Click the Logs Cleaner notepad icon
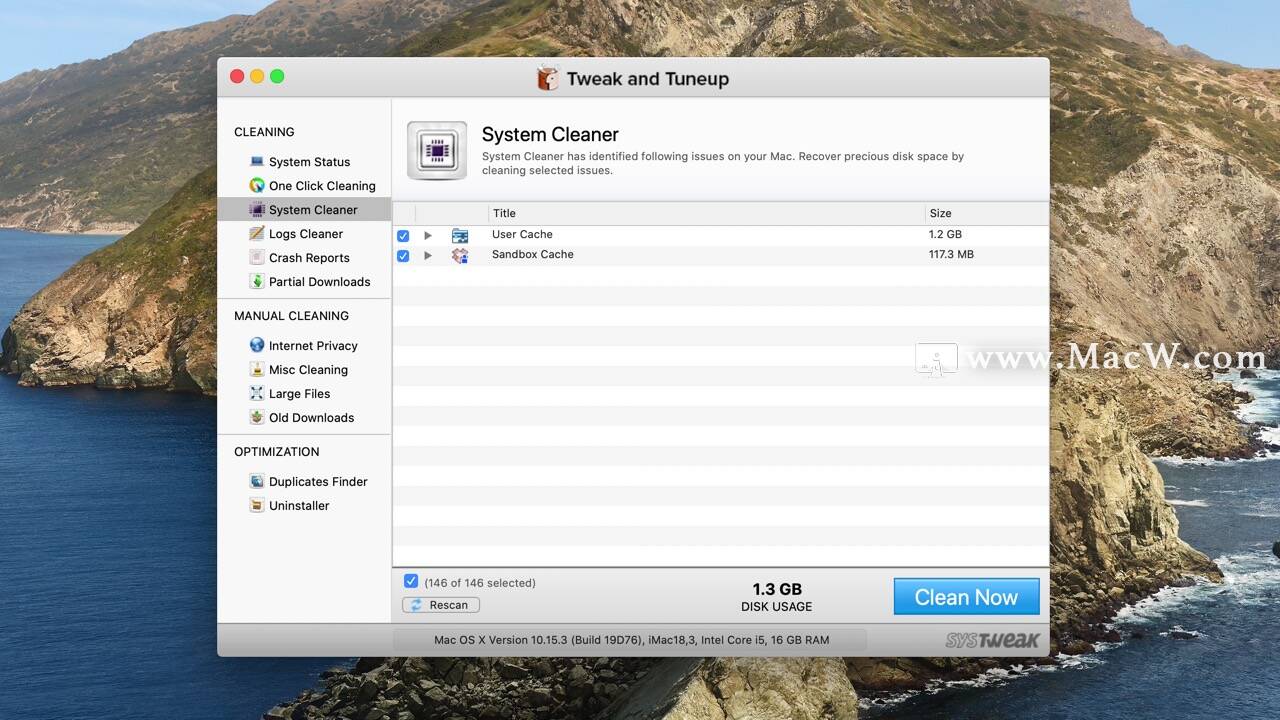This screenshot has height=720, width=1280. [x=257, y=233]
